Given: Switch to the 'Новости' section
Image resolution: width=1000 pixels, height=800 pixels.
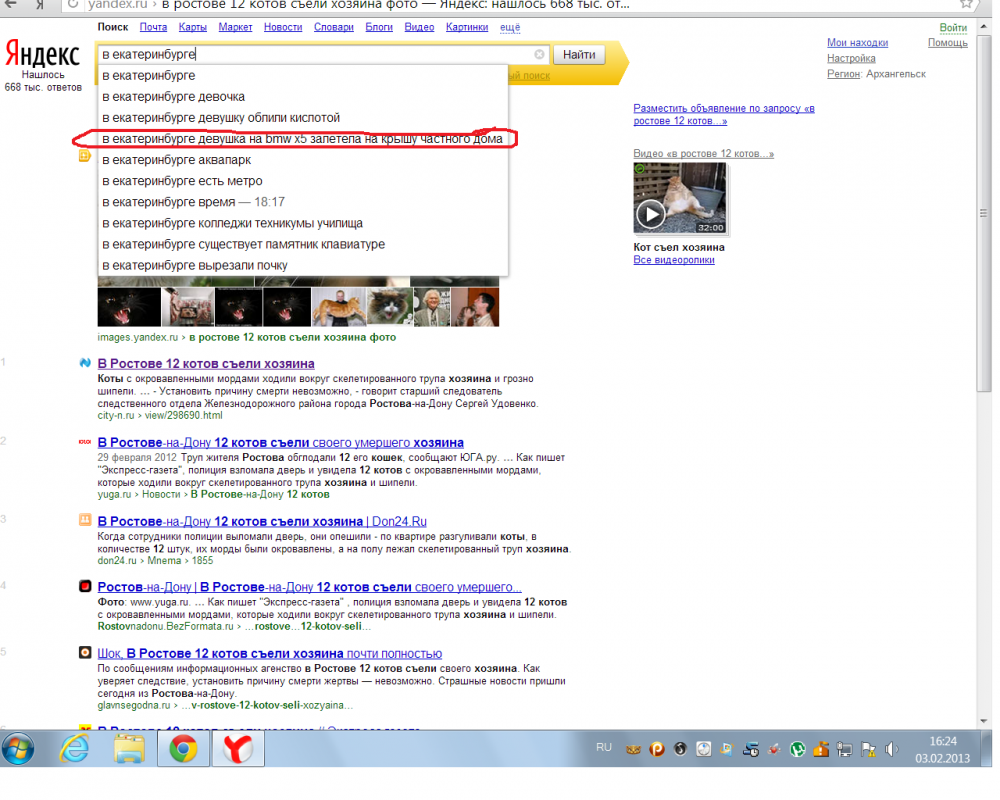Looking at the screenshot, I should click(x=283, y=27).
